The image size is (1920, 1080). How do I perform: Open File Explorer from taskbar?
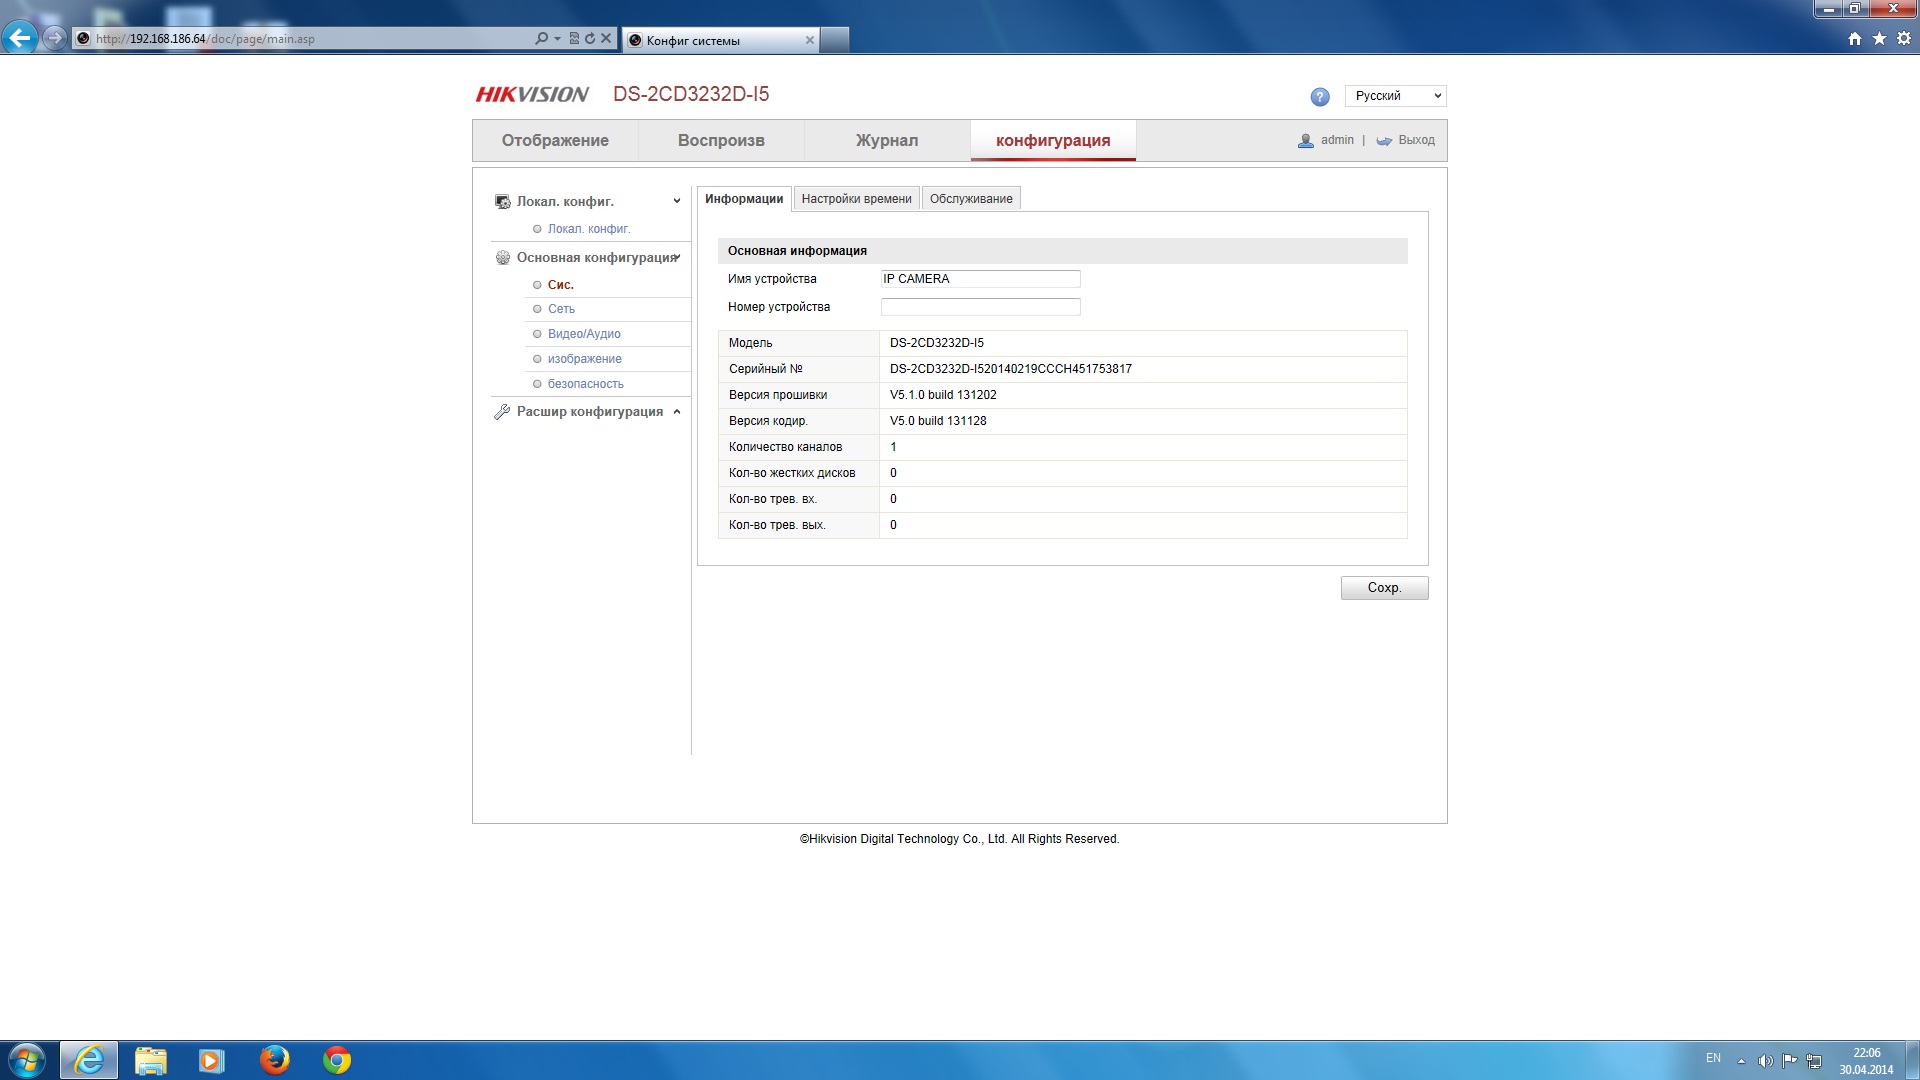coord(151,1060)
